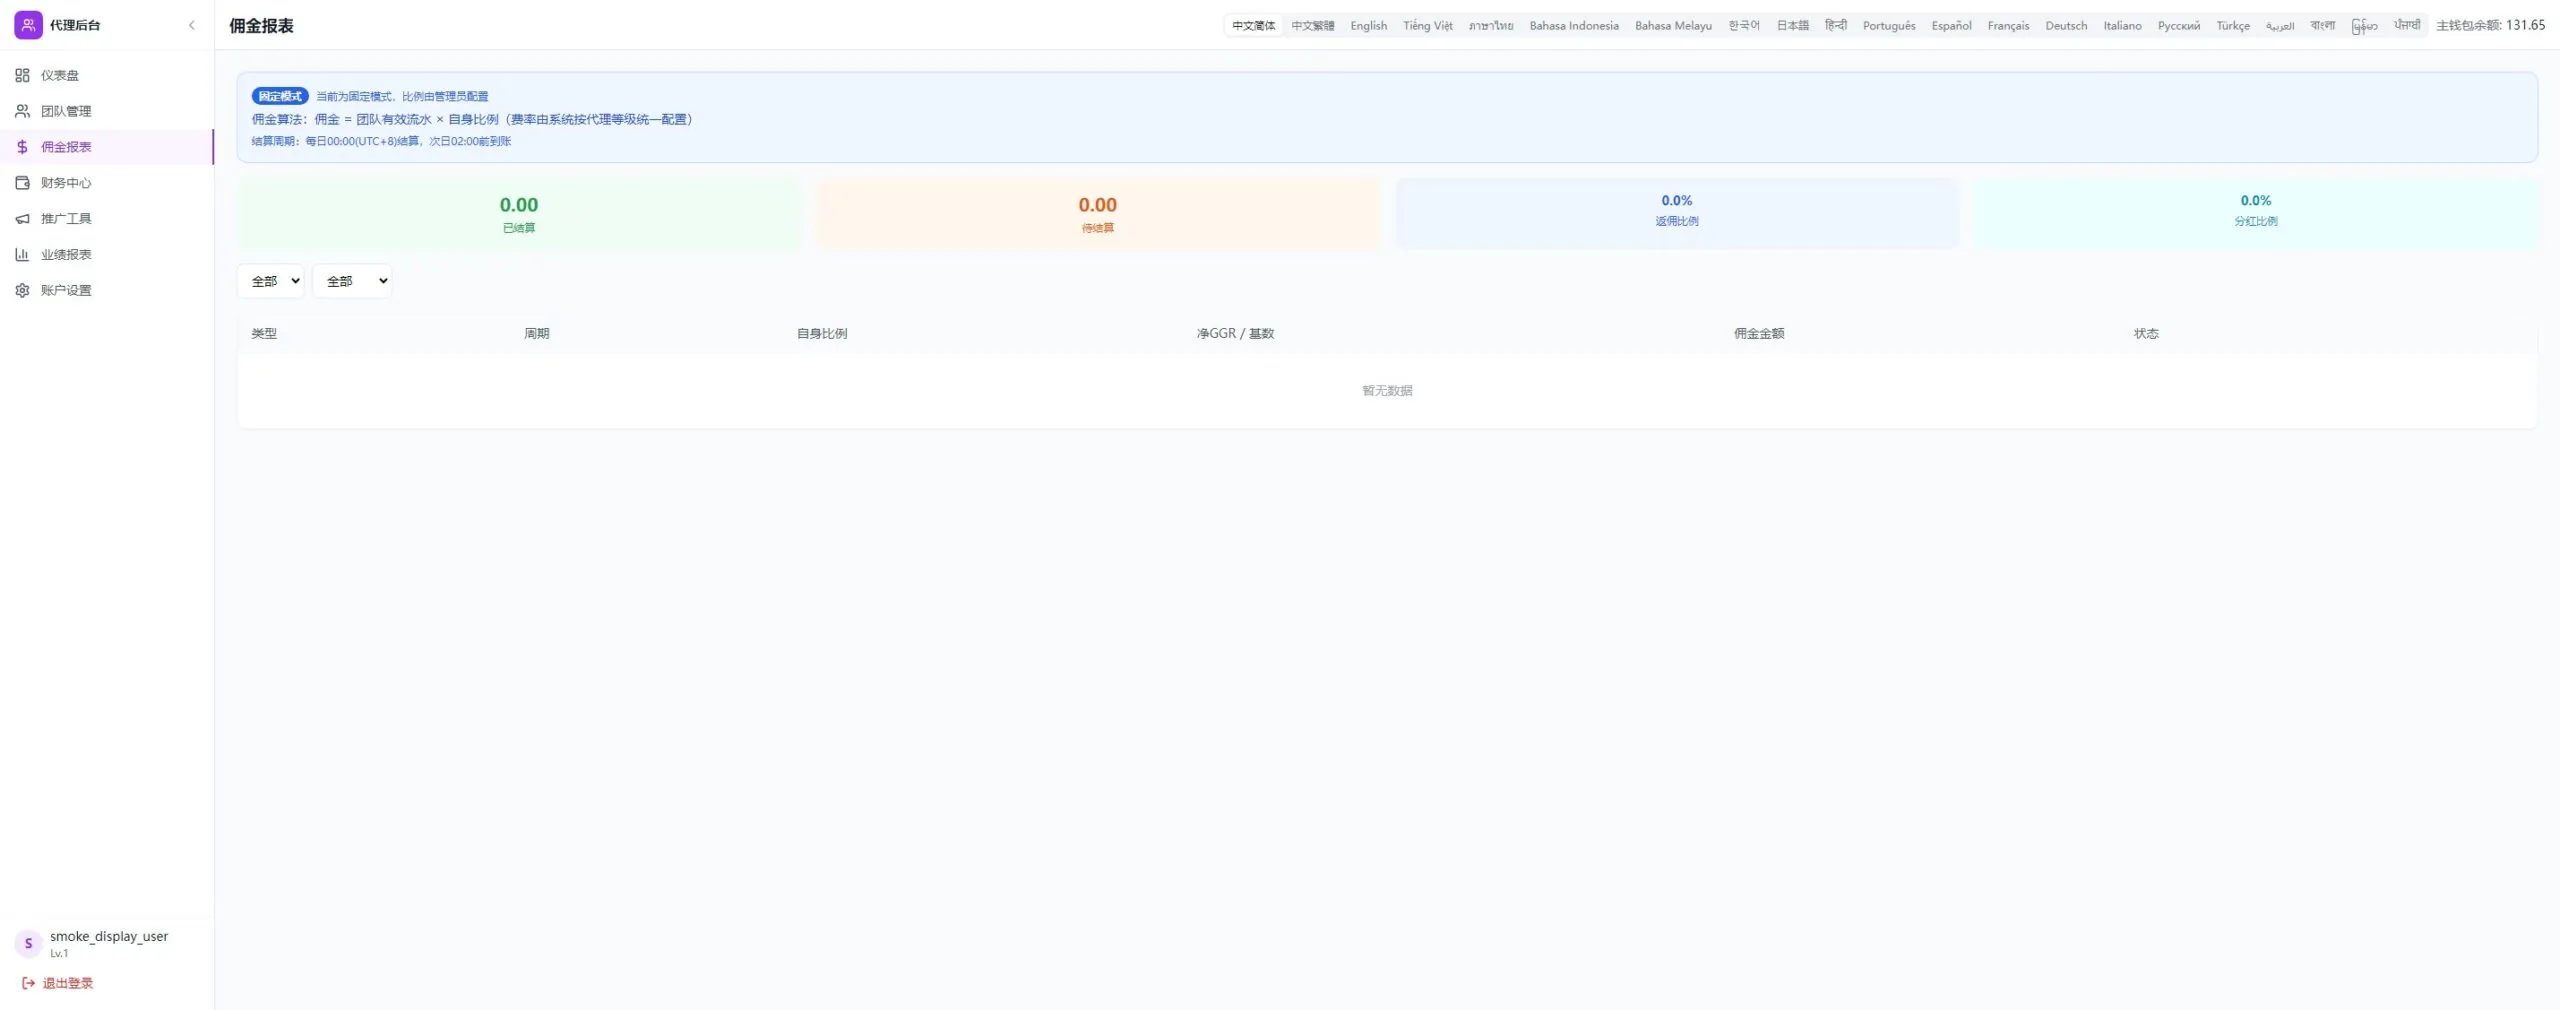The width and height of the screenshot is (2560, 1010).
Task: Click the logout arrow icon
Action: [x=28, y=983]
